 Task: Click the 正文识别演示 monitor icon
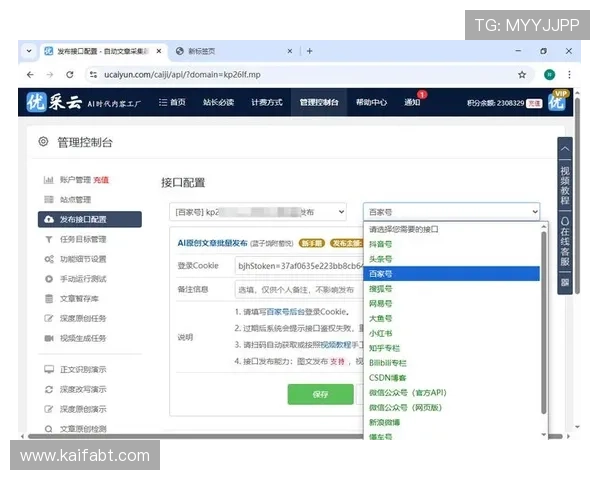click(x=49, y=369)
